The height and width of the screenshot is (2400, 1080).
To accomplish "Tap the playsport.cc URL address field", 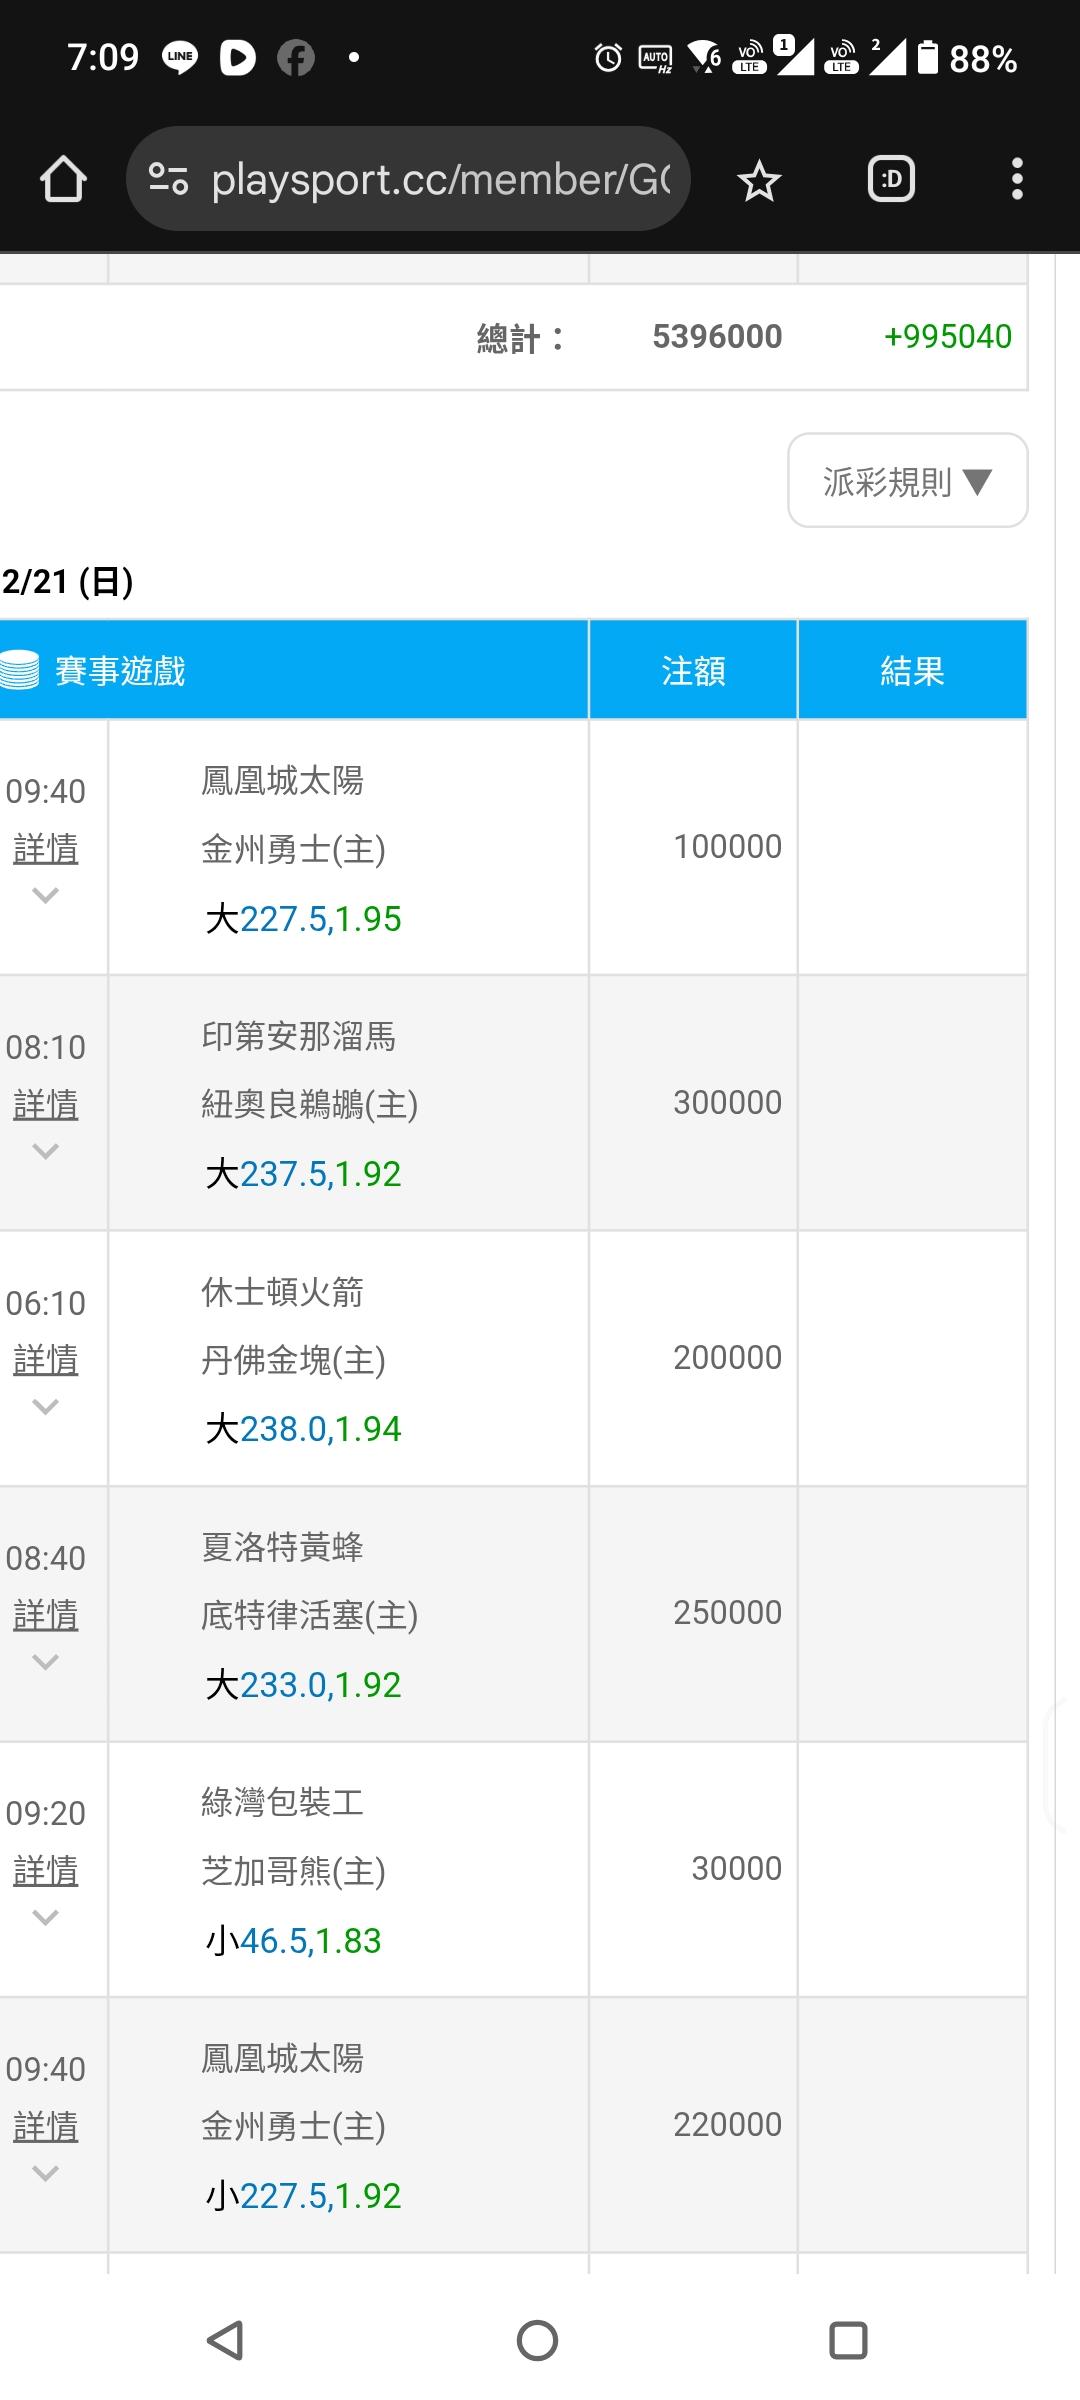I will coord(440,180).
